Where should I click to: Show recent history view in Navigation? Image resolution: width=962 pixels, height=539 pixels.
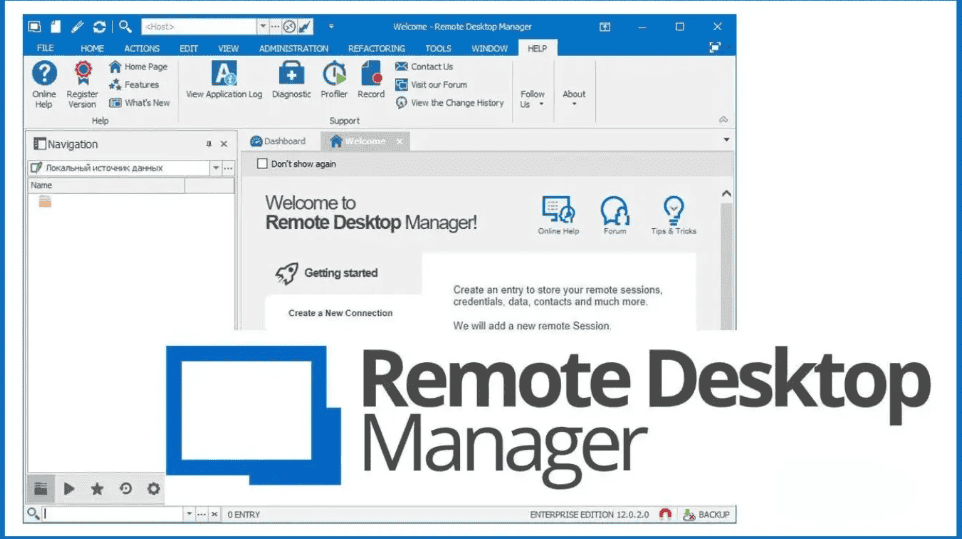[126, 489]
